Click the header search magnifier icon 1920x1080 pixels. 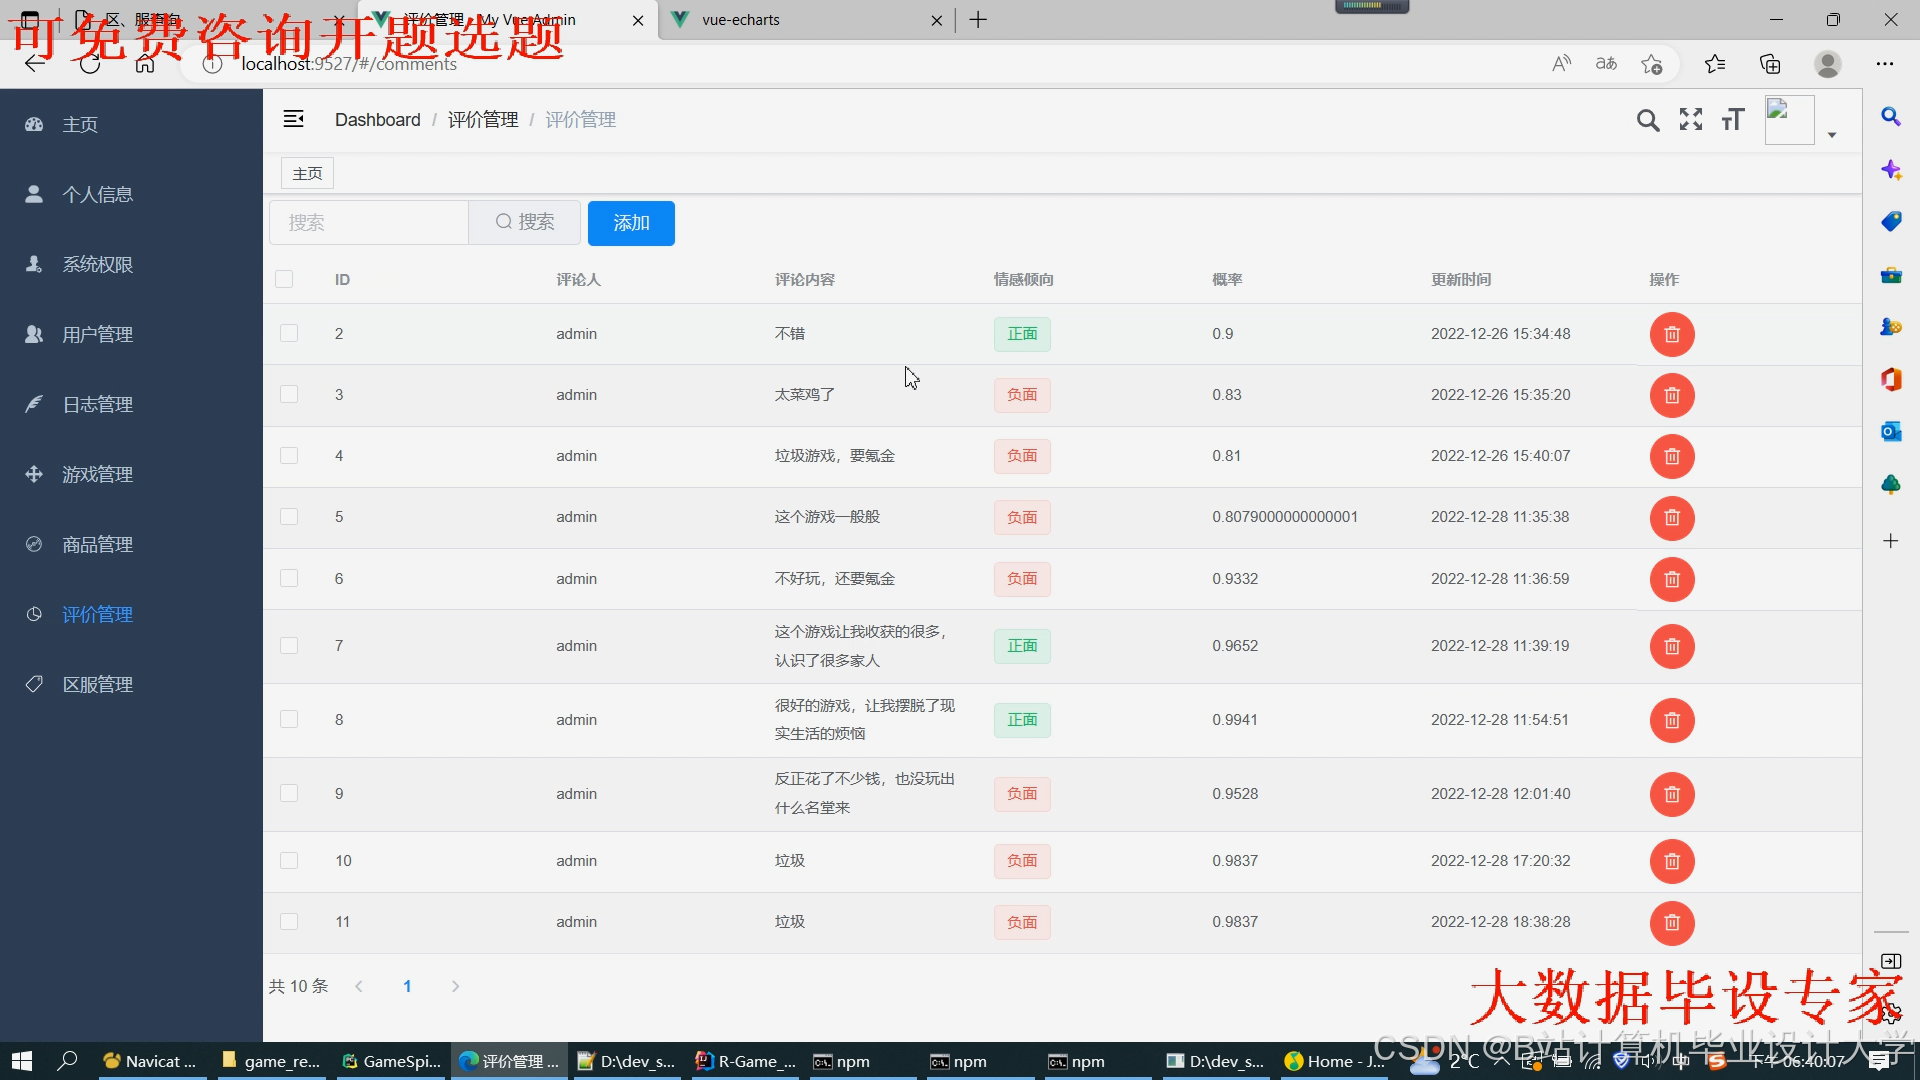pyautogui.click(x=1647, y=121)
